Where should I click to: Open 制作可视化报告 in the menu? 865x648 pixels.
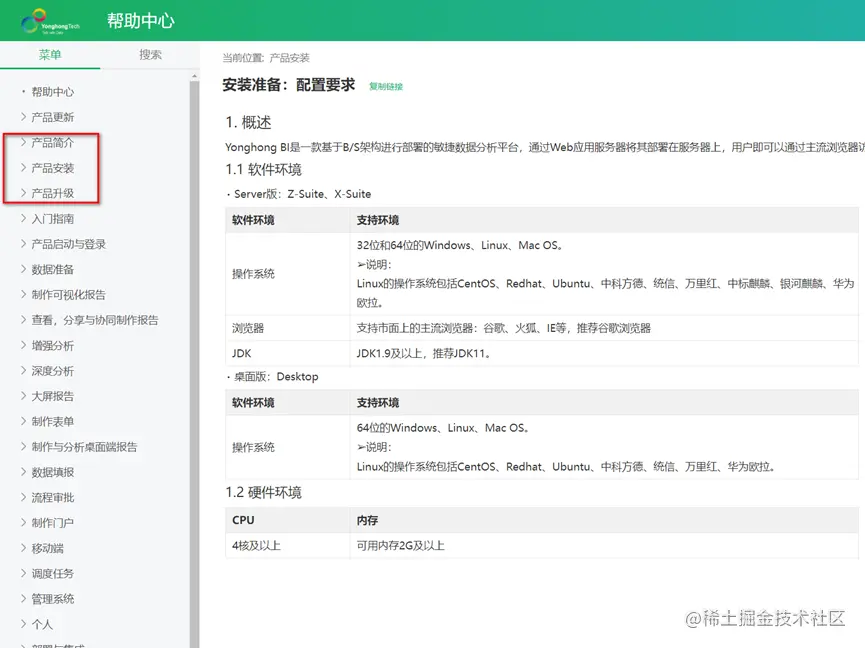[x=68, y=294]
